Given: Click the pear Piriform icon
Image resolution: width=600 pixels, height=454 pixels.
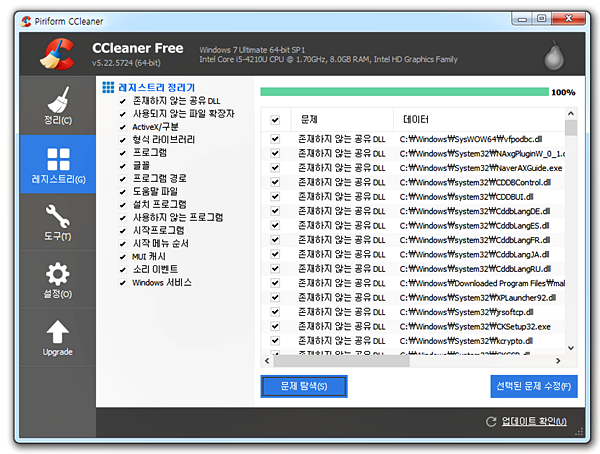Looking at the screenshot, I should 554,56.
